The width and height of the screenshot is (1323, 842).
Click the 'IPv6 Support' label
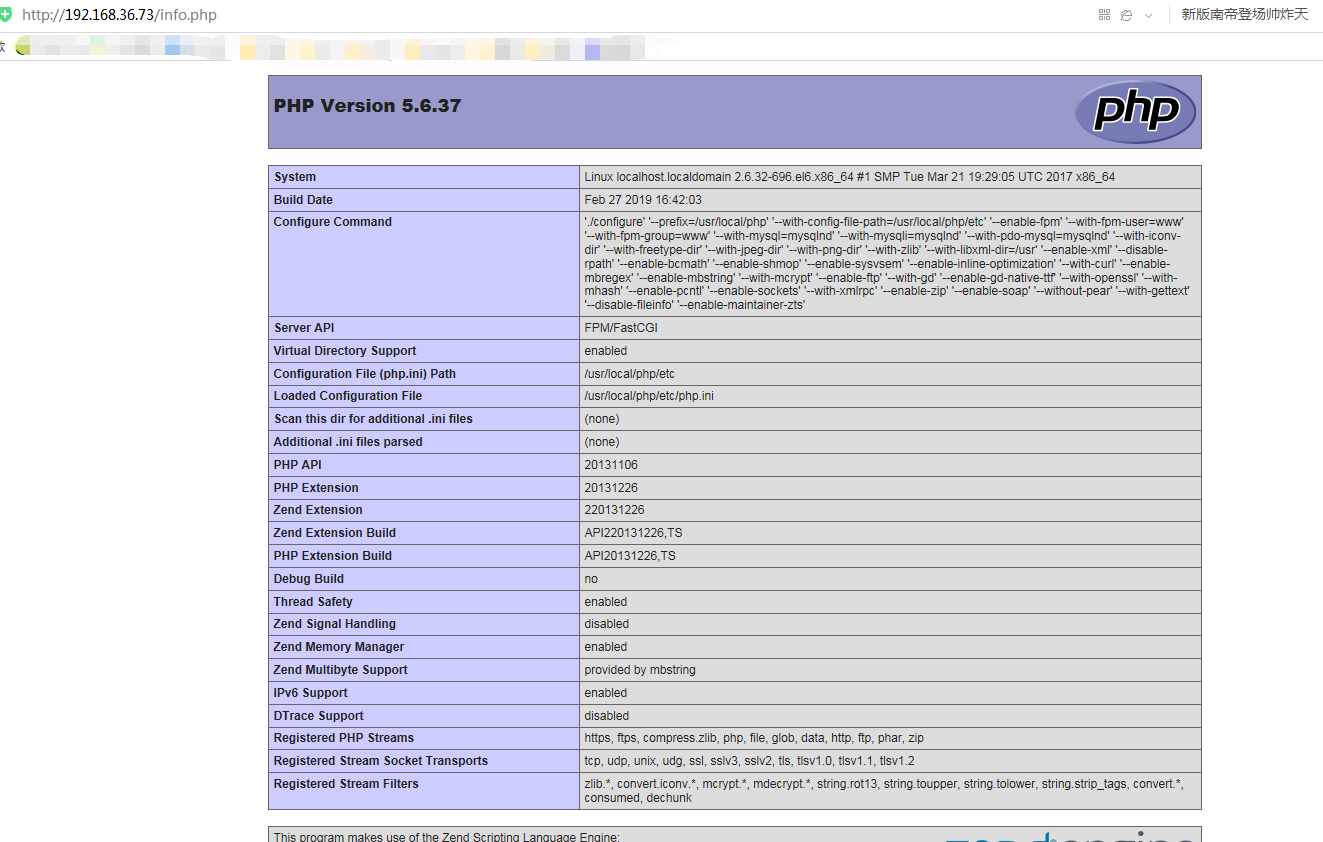point(311,693)
